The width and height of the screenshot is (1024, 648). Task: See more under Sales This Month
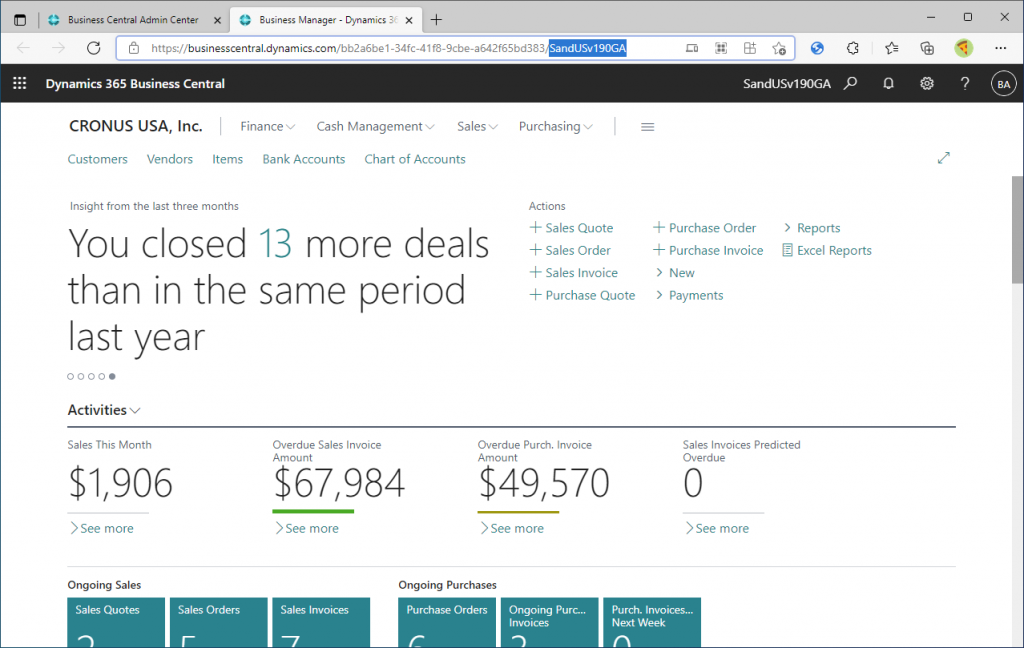pos(102,528)
